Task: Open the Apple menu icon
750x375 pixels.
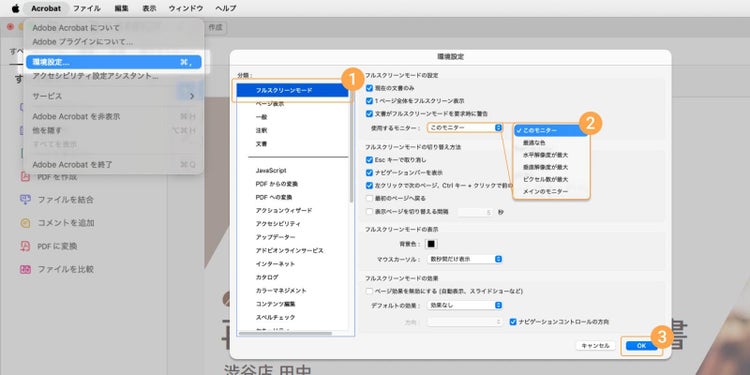Action: [16, 8]
